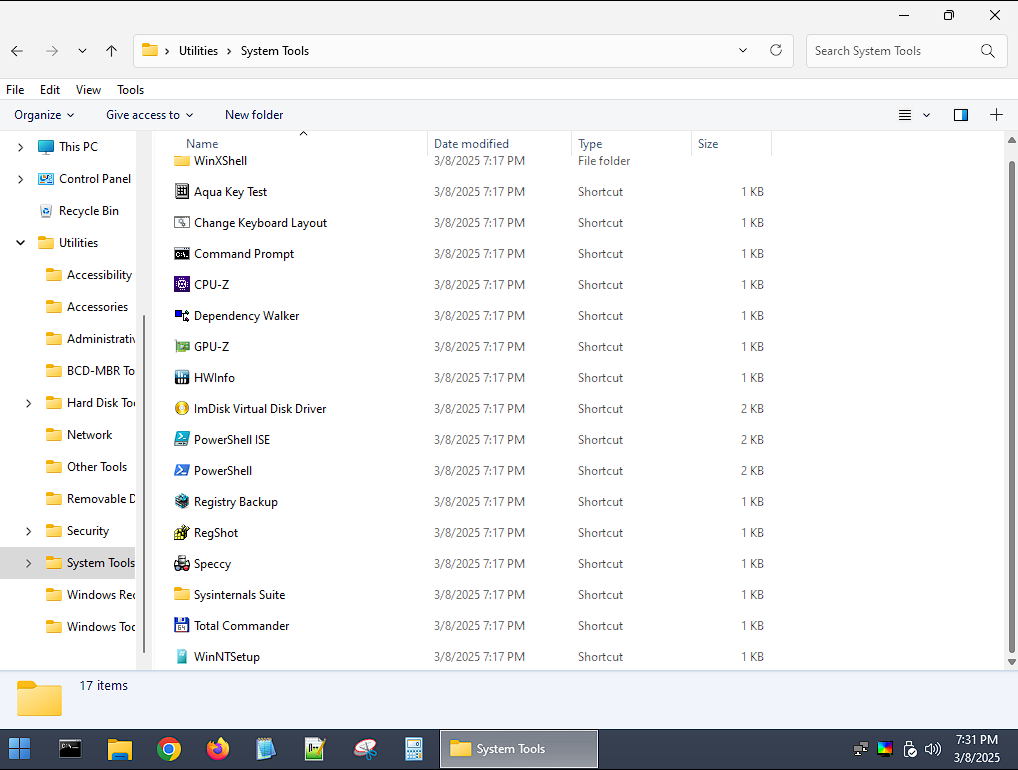This screenshot has height=770, width=1018.
Task: Open the Give access to dropdown
Action: point(149,115)
